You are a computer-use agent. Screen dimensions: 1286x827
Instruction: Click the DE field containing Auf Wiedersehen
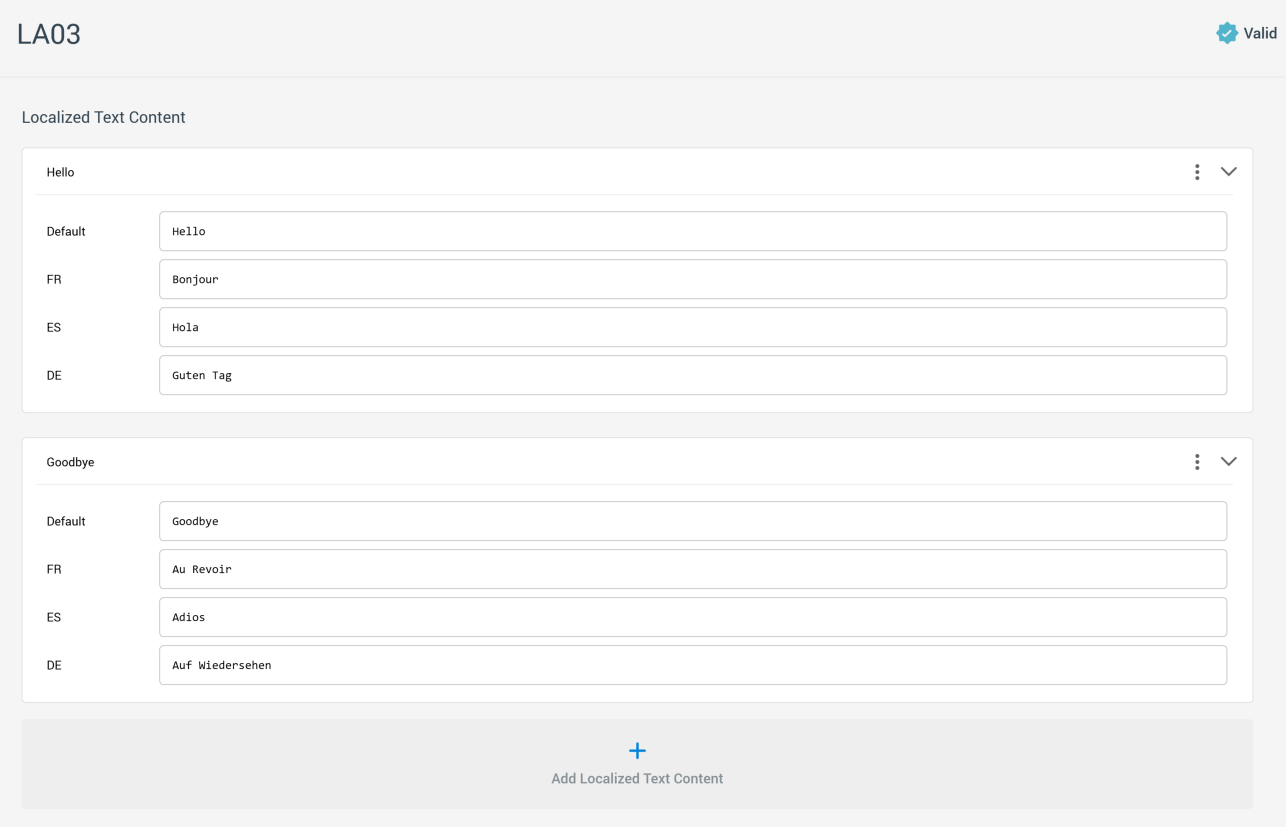click(692, 665)
